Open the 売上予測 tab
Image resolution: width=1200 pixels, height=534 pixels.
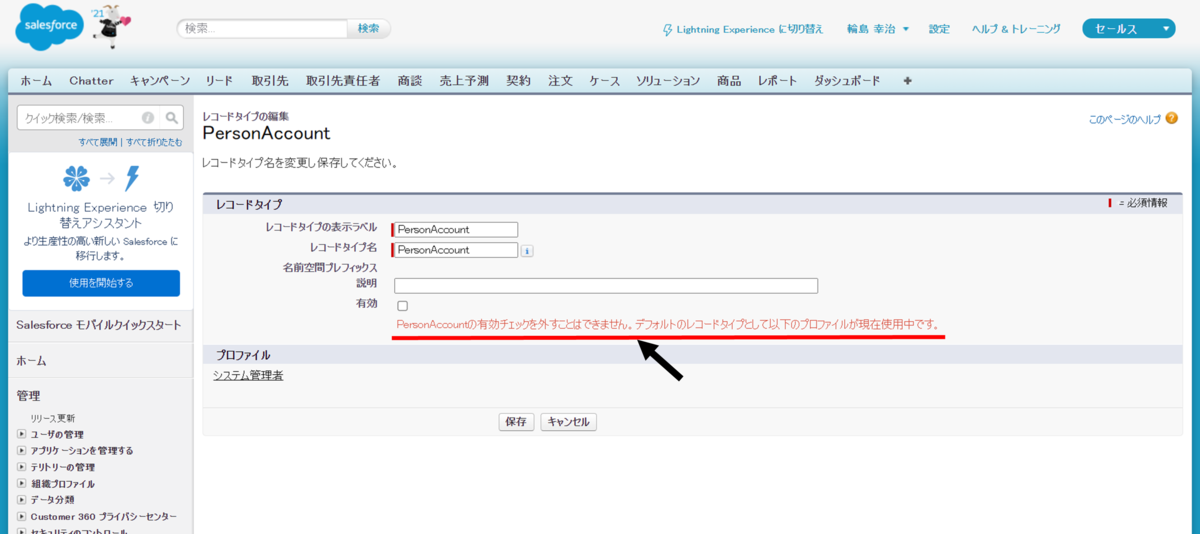(464, 81)
